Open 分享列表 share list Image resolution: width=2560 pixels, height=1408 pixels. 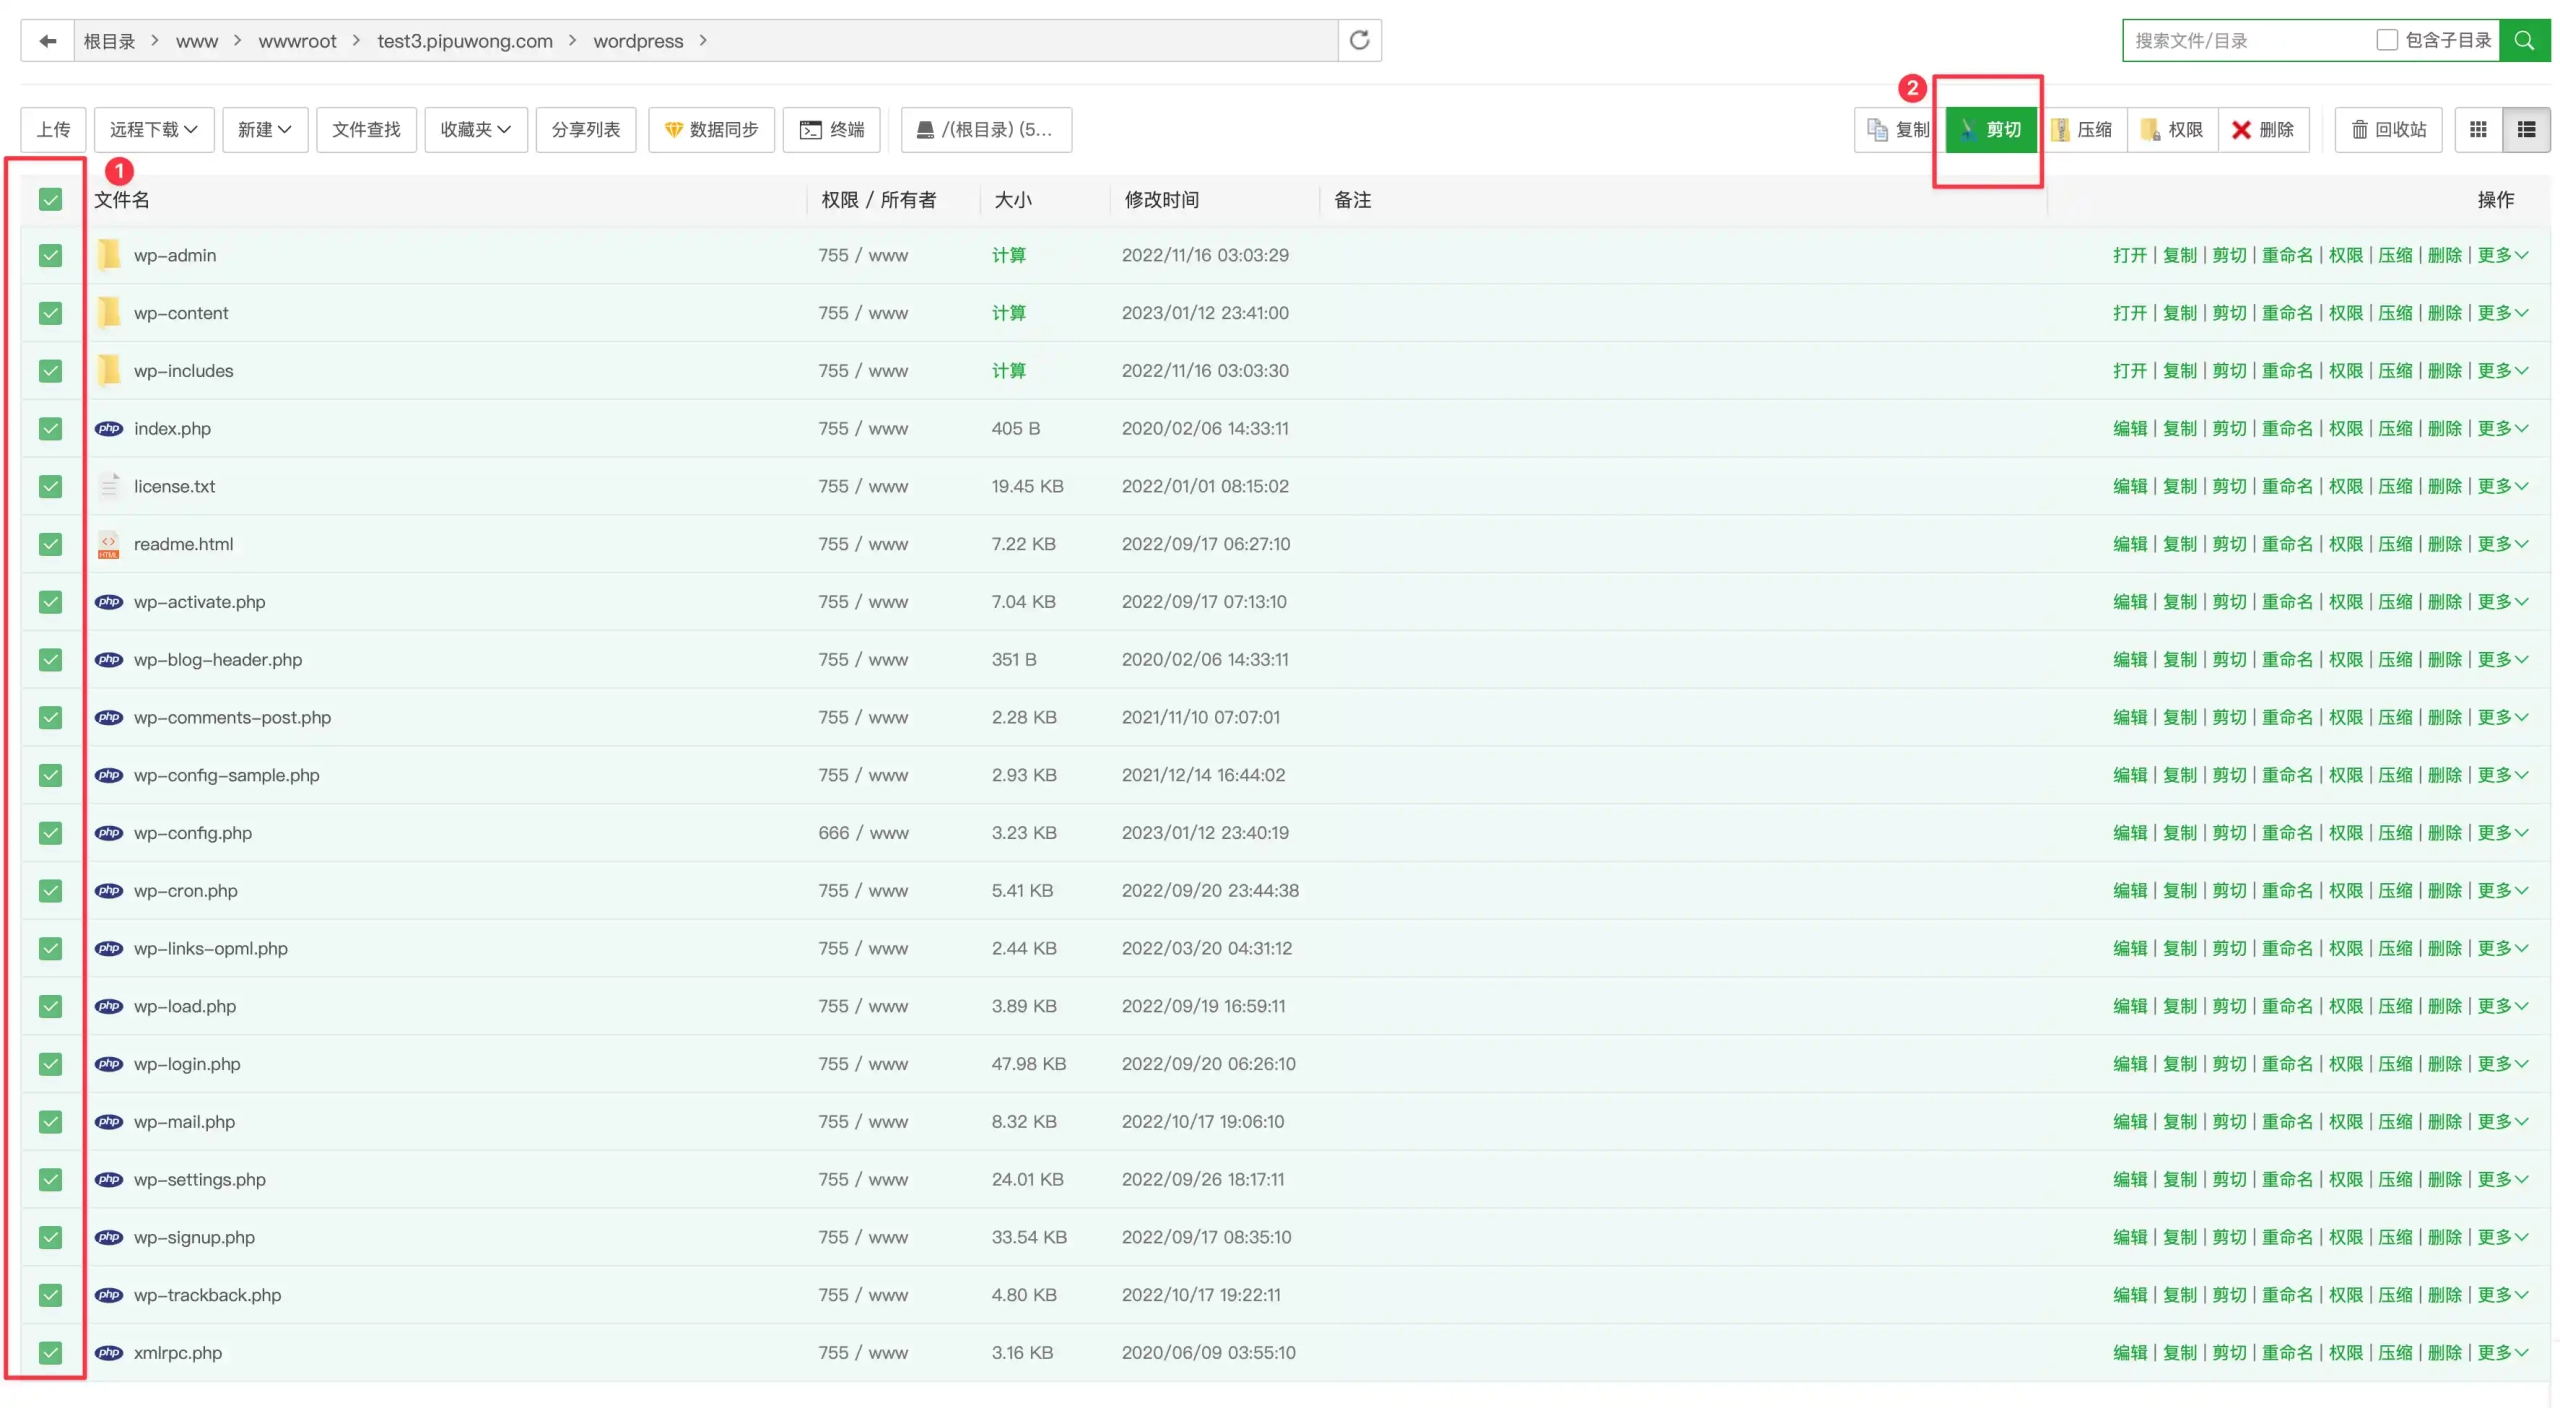tap(586, 130)
